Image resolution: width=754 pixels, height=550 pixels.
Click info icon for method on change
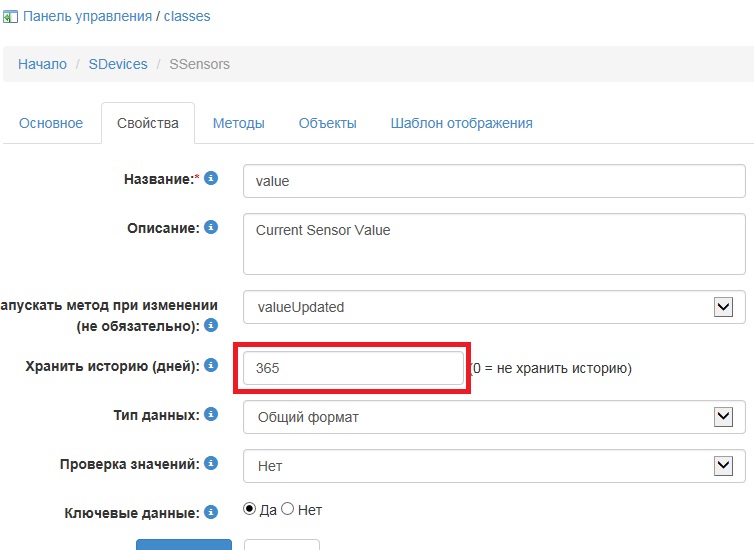point(211,326)
